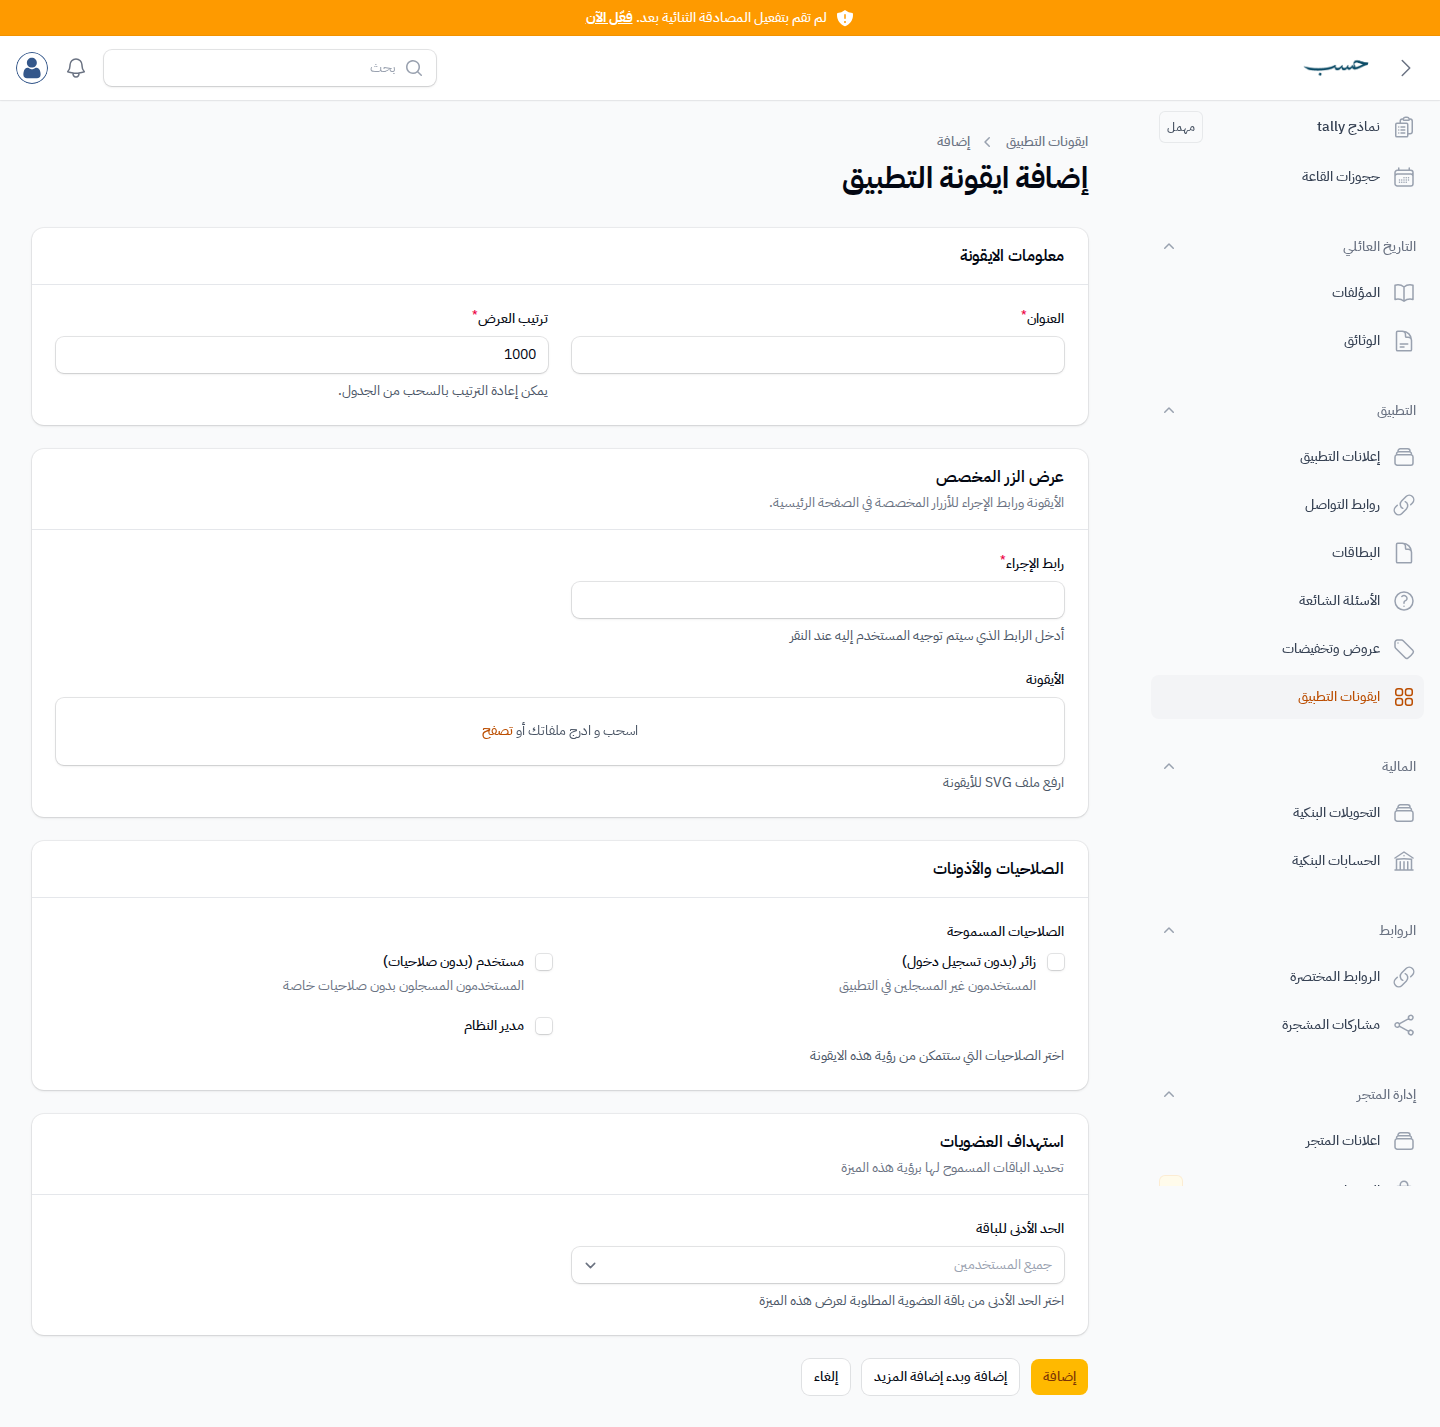Focus the رابط الإجراء input field
Image resolution: width=1440 pixels, height=1427 pixels.
point(818,600)
